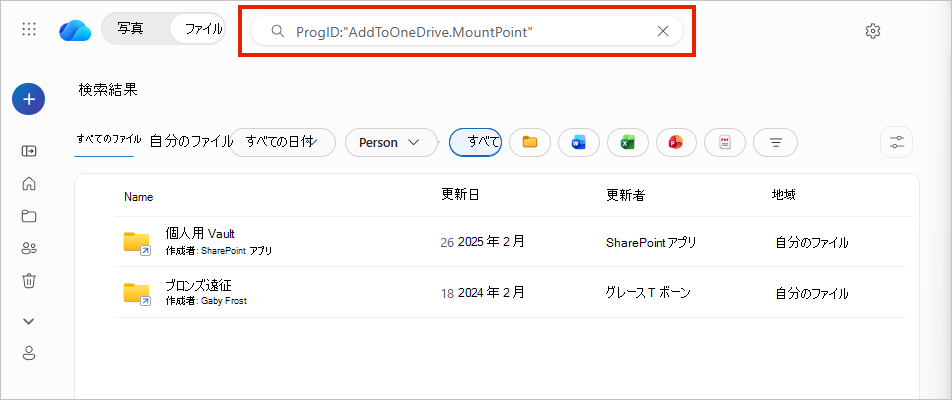This screenshot has height=400, width=952.
Task: Click the ブロンズ遠征 folder shortcut icon
Action: (x=137, y=294)
